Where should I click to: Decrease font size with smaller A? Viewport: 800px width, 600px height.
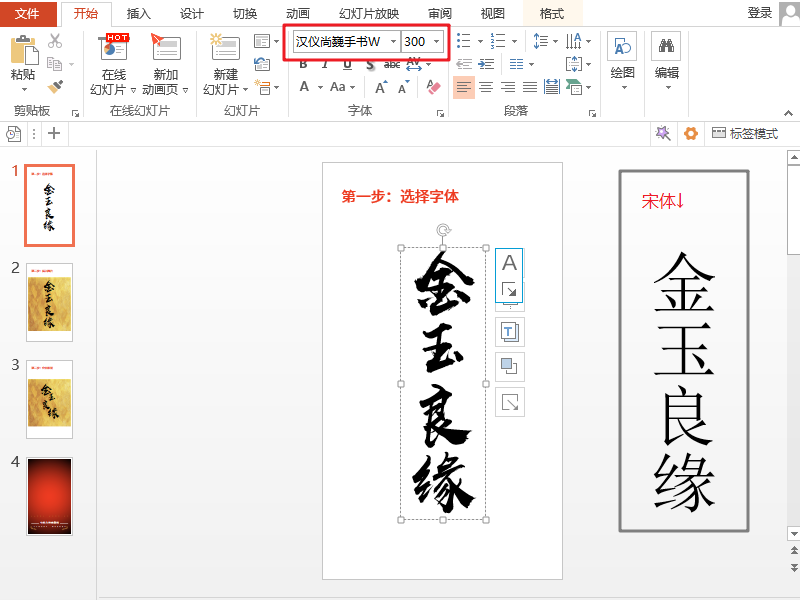tap(404, 87)
